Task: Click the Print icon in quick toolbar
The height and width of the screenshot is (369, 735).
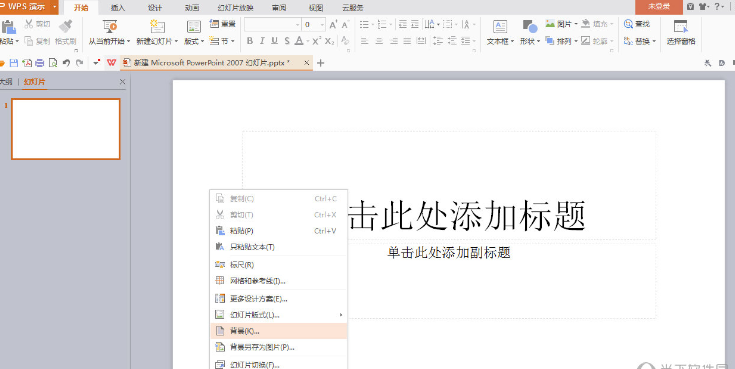Action: (x=40, y=63)
